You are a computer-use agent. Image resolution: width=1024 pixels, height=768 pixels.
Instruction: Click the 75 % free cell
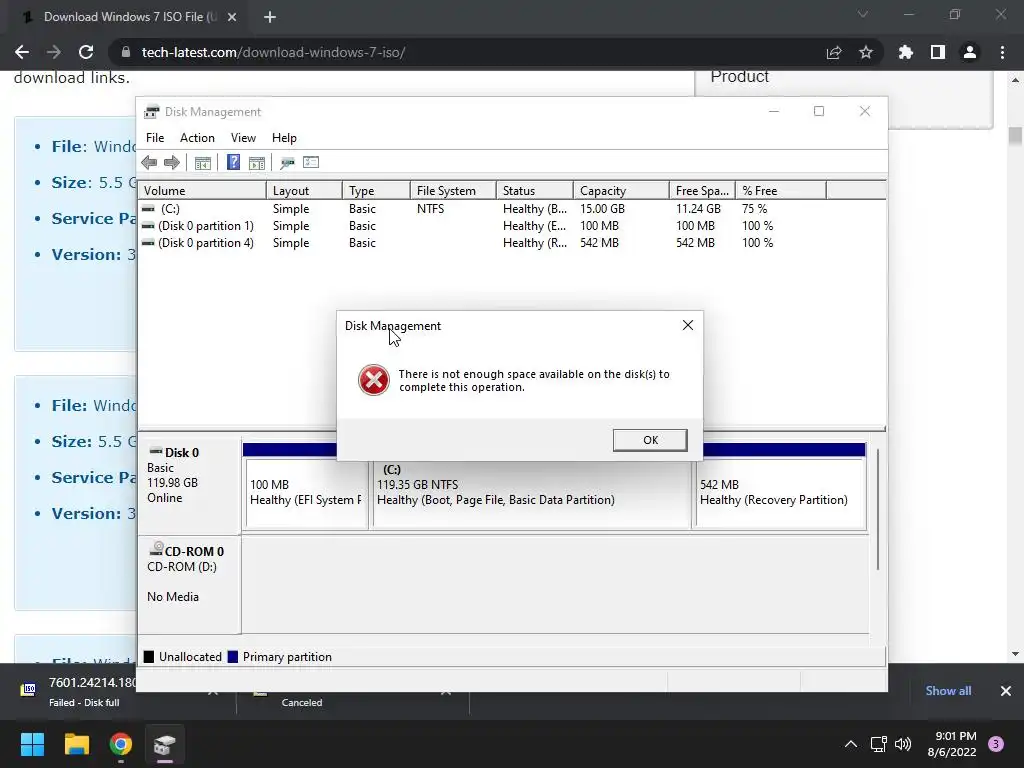(x=754, y=209)
